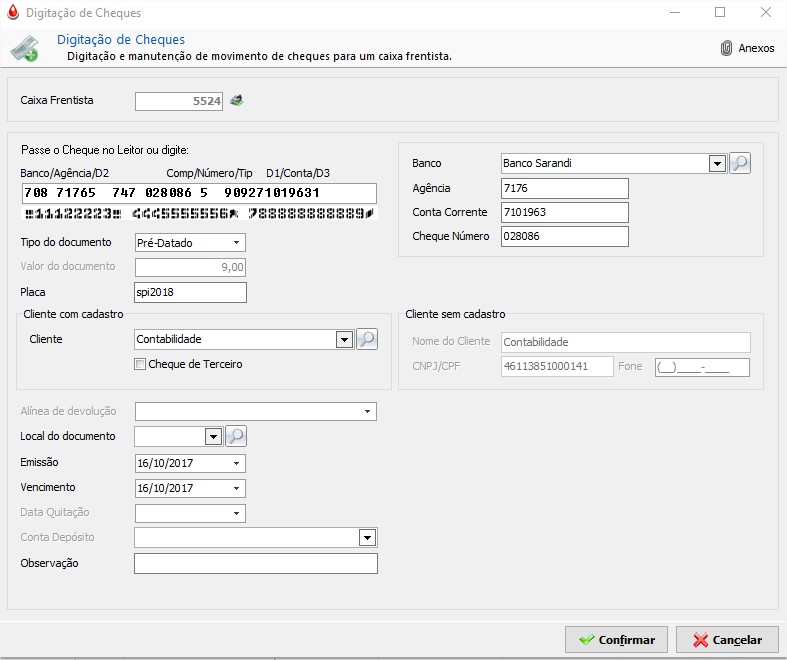Maximize the Digitação de Cheques window

coord(720,13)
